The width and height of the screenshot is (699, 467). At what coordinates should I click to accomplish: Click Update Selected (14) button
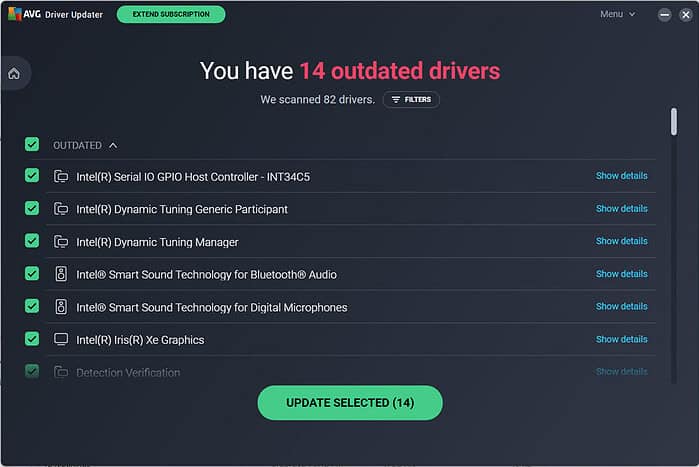[x=350, y=403]
